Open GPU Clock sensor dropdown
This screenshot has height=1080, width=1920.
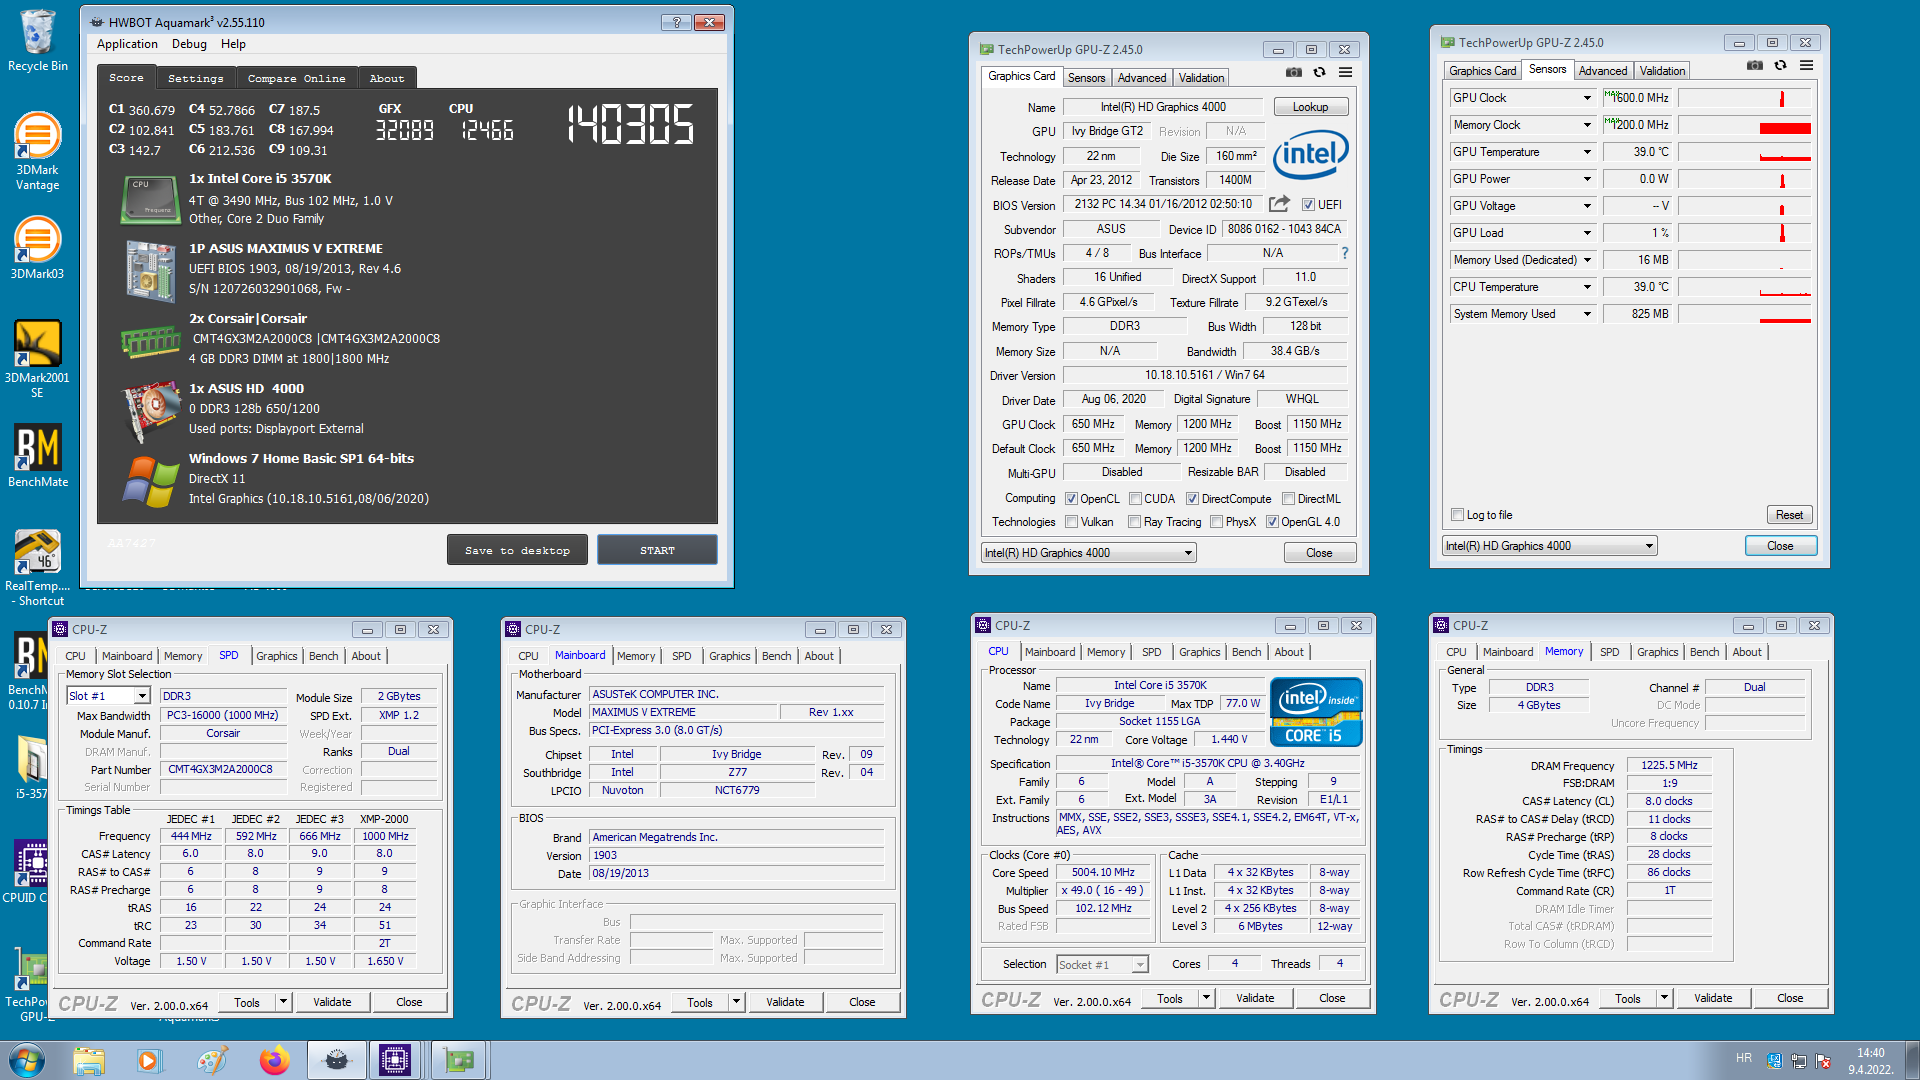pyautogui.click(x=1587, y=98)
